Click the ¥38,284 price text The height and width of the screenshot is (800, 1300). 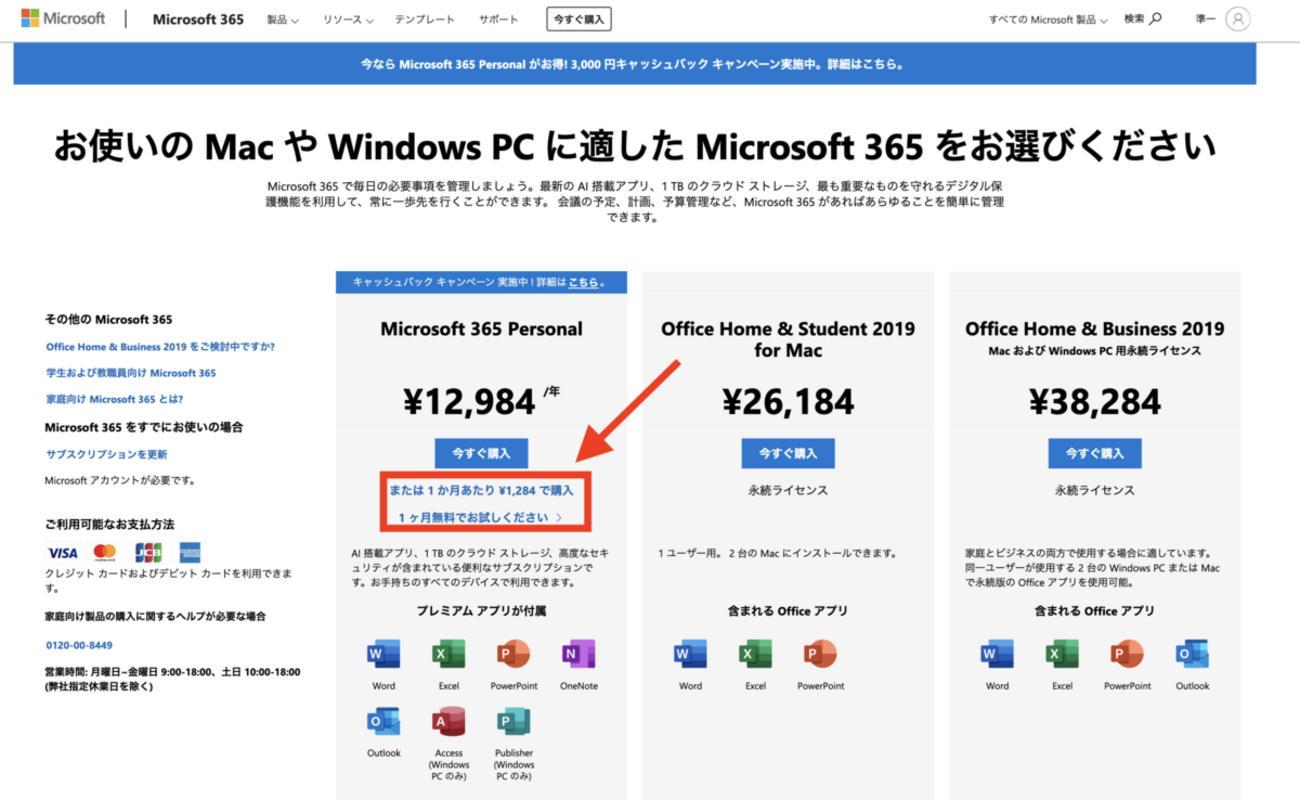tap(1095, 402)
